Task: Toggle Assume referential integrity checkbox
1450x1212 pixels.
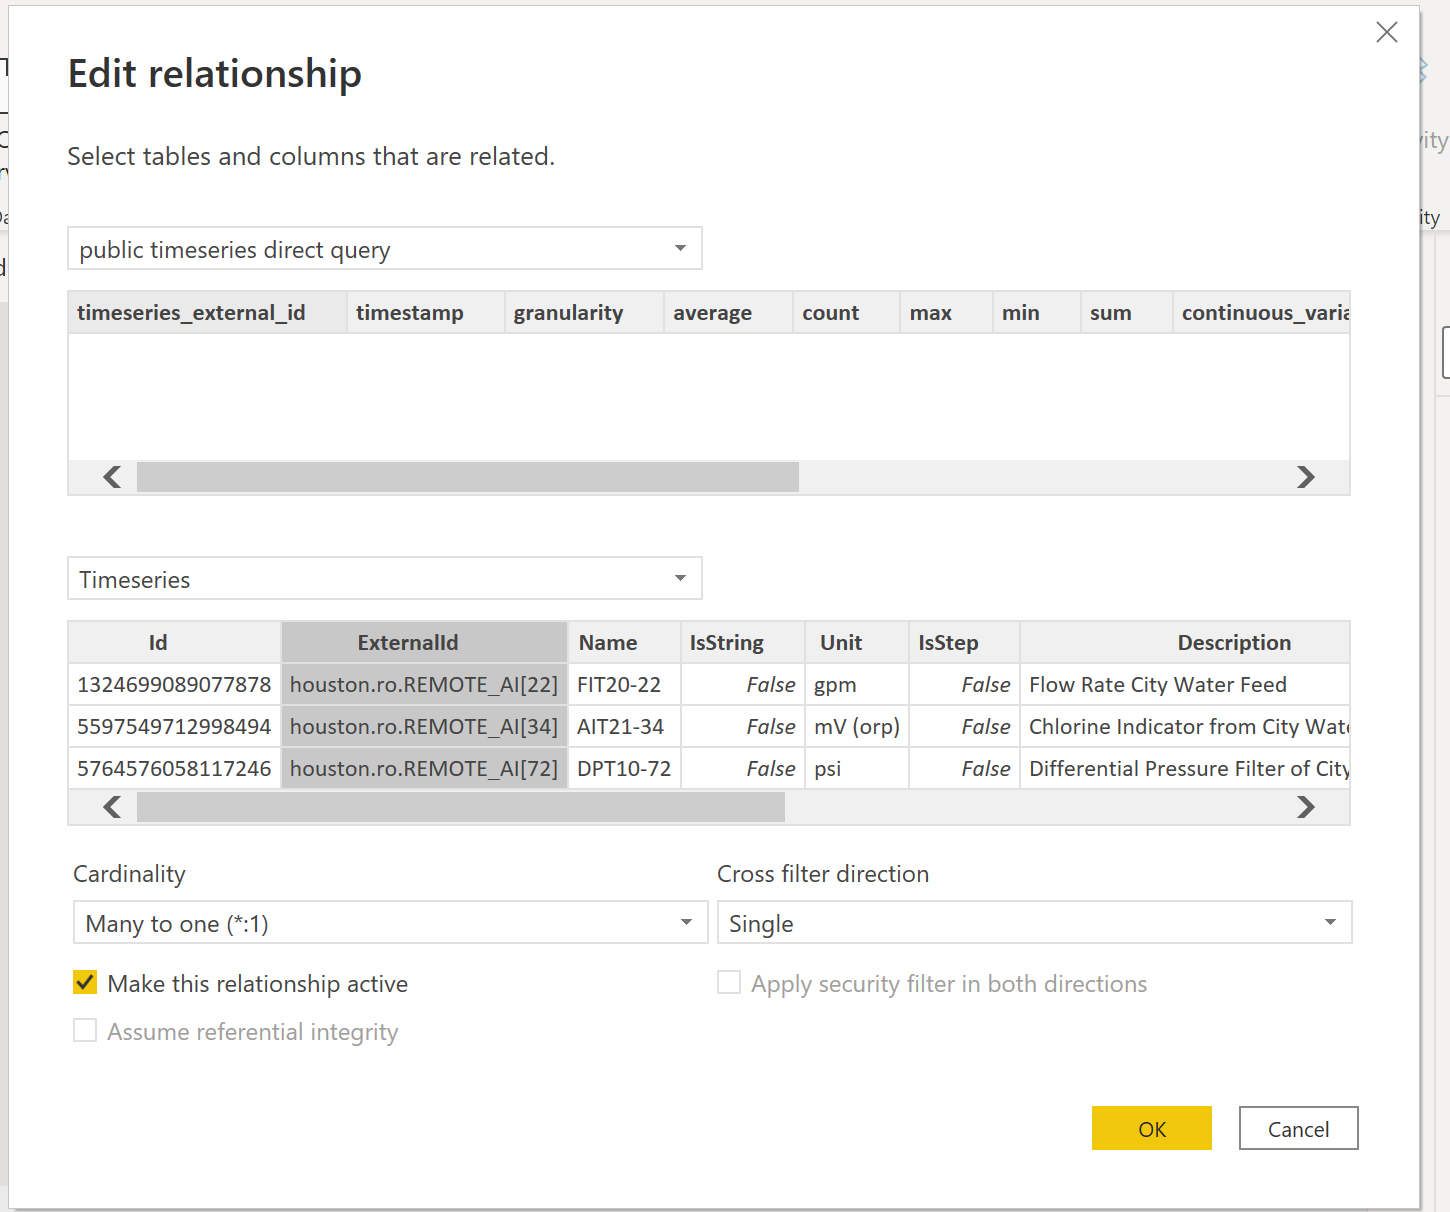Action: click(86, 1031)
